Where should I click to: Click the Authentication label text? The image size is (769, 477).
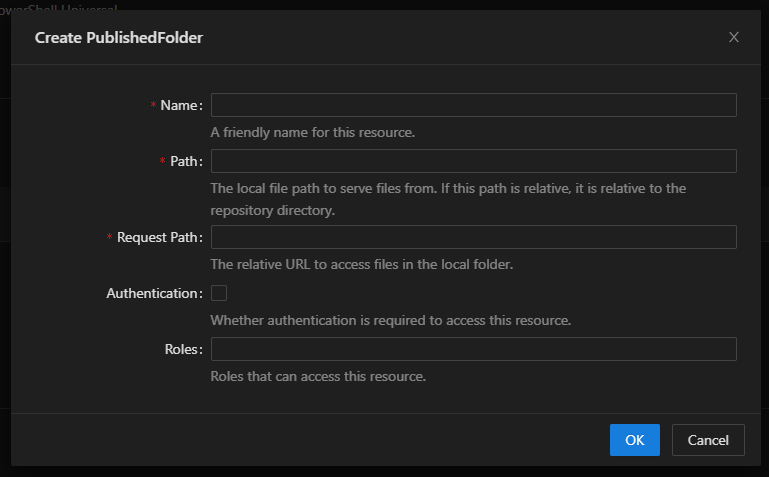(x=153, y=294)
